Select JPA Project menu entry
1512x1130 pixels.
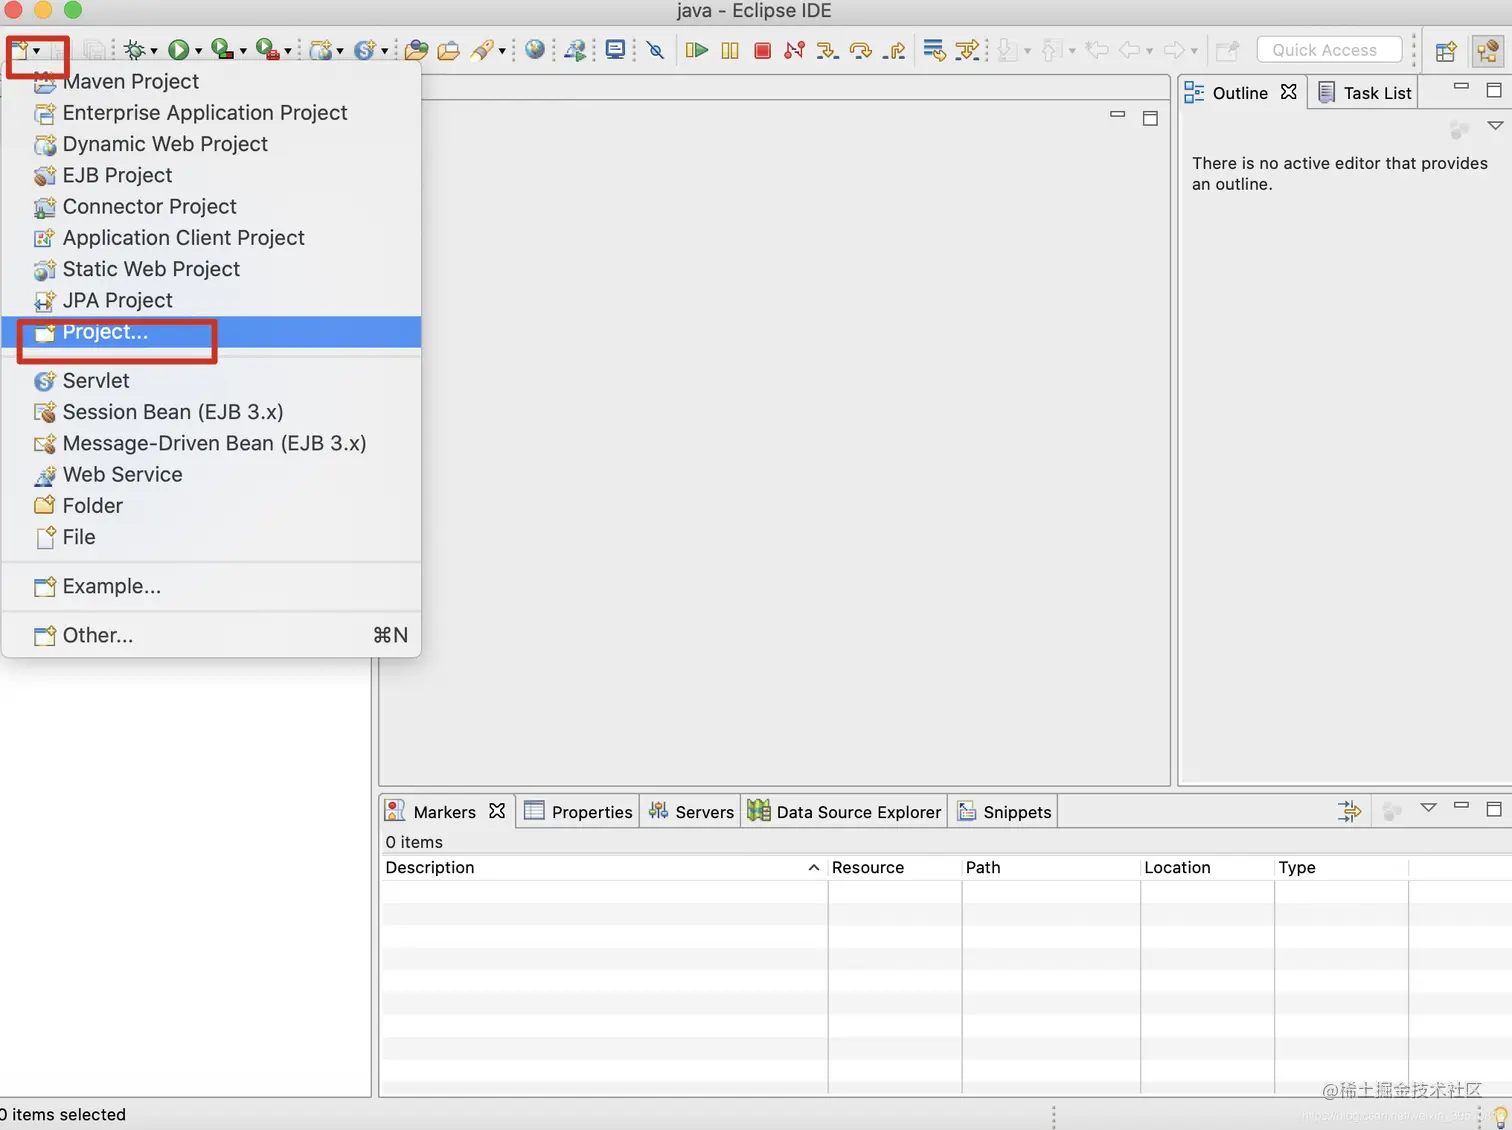click(211, 300)
